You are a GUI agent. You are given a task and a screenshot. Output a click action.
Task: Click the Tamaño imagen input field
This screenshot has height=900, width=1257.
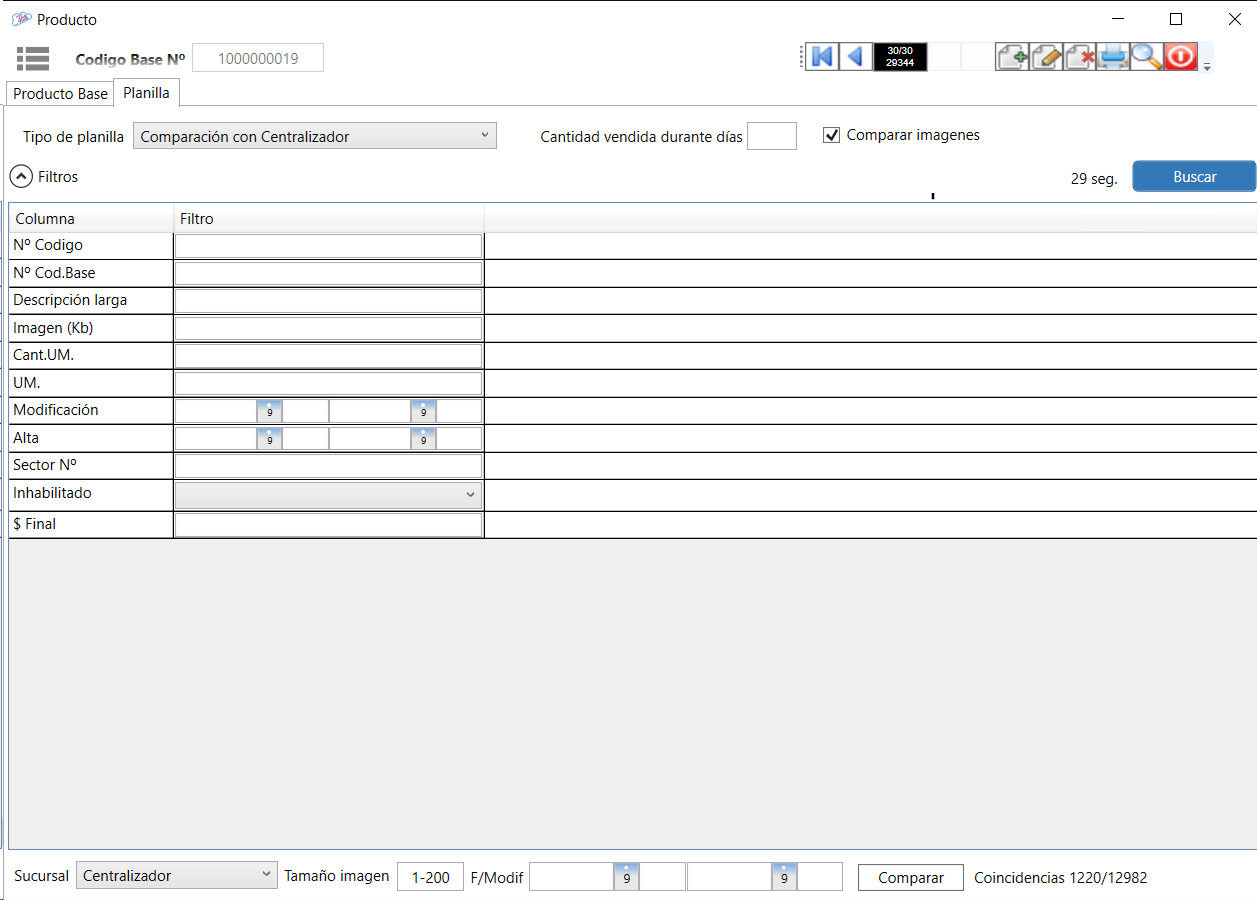[431, 877]
